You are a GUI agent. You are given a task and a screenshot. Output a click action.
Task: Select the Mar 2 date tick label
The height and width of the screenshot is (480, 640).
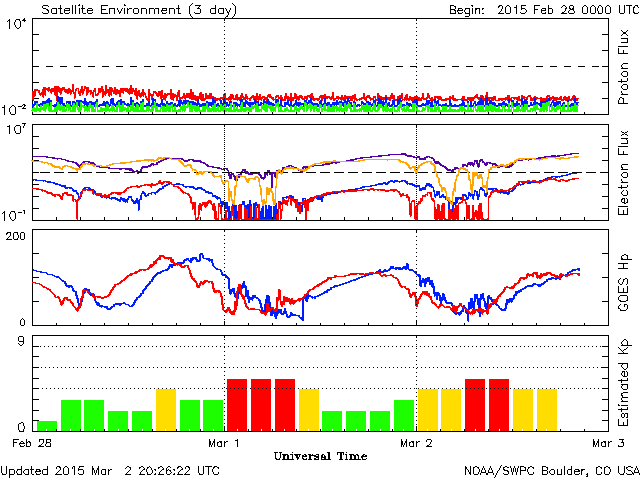[415, 441]
